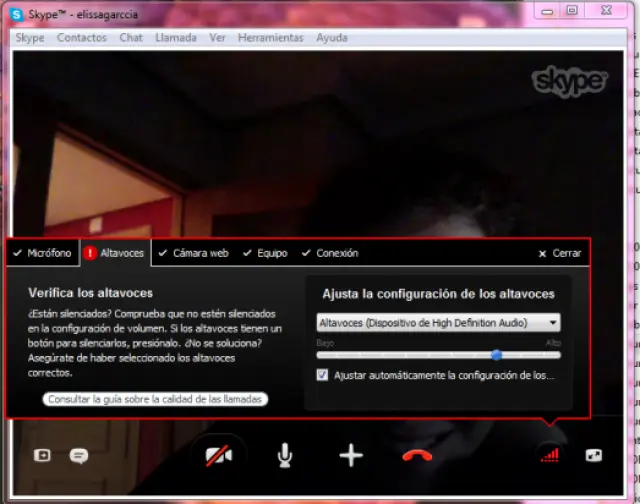Open the contacts list panel icon
The width and height of the screenshot is (640, 504).
[42, 455]
